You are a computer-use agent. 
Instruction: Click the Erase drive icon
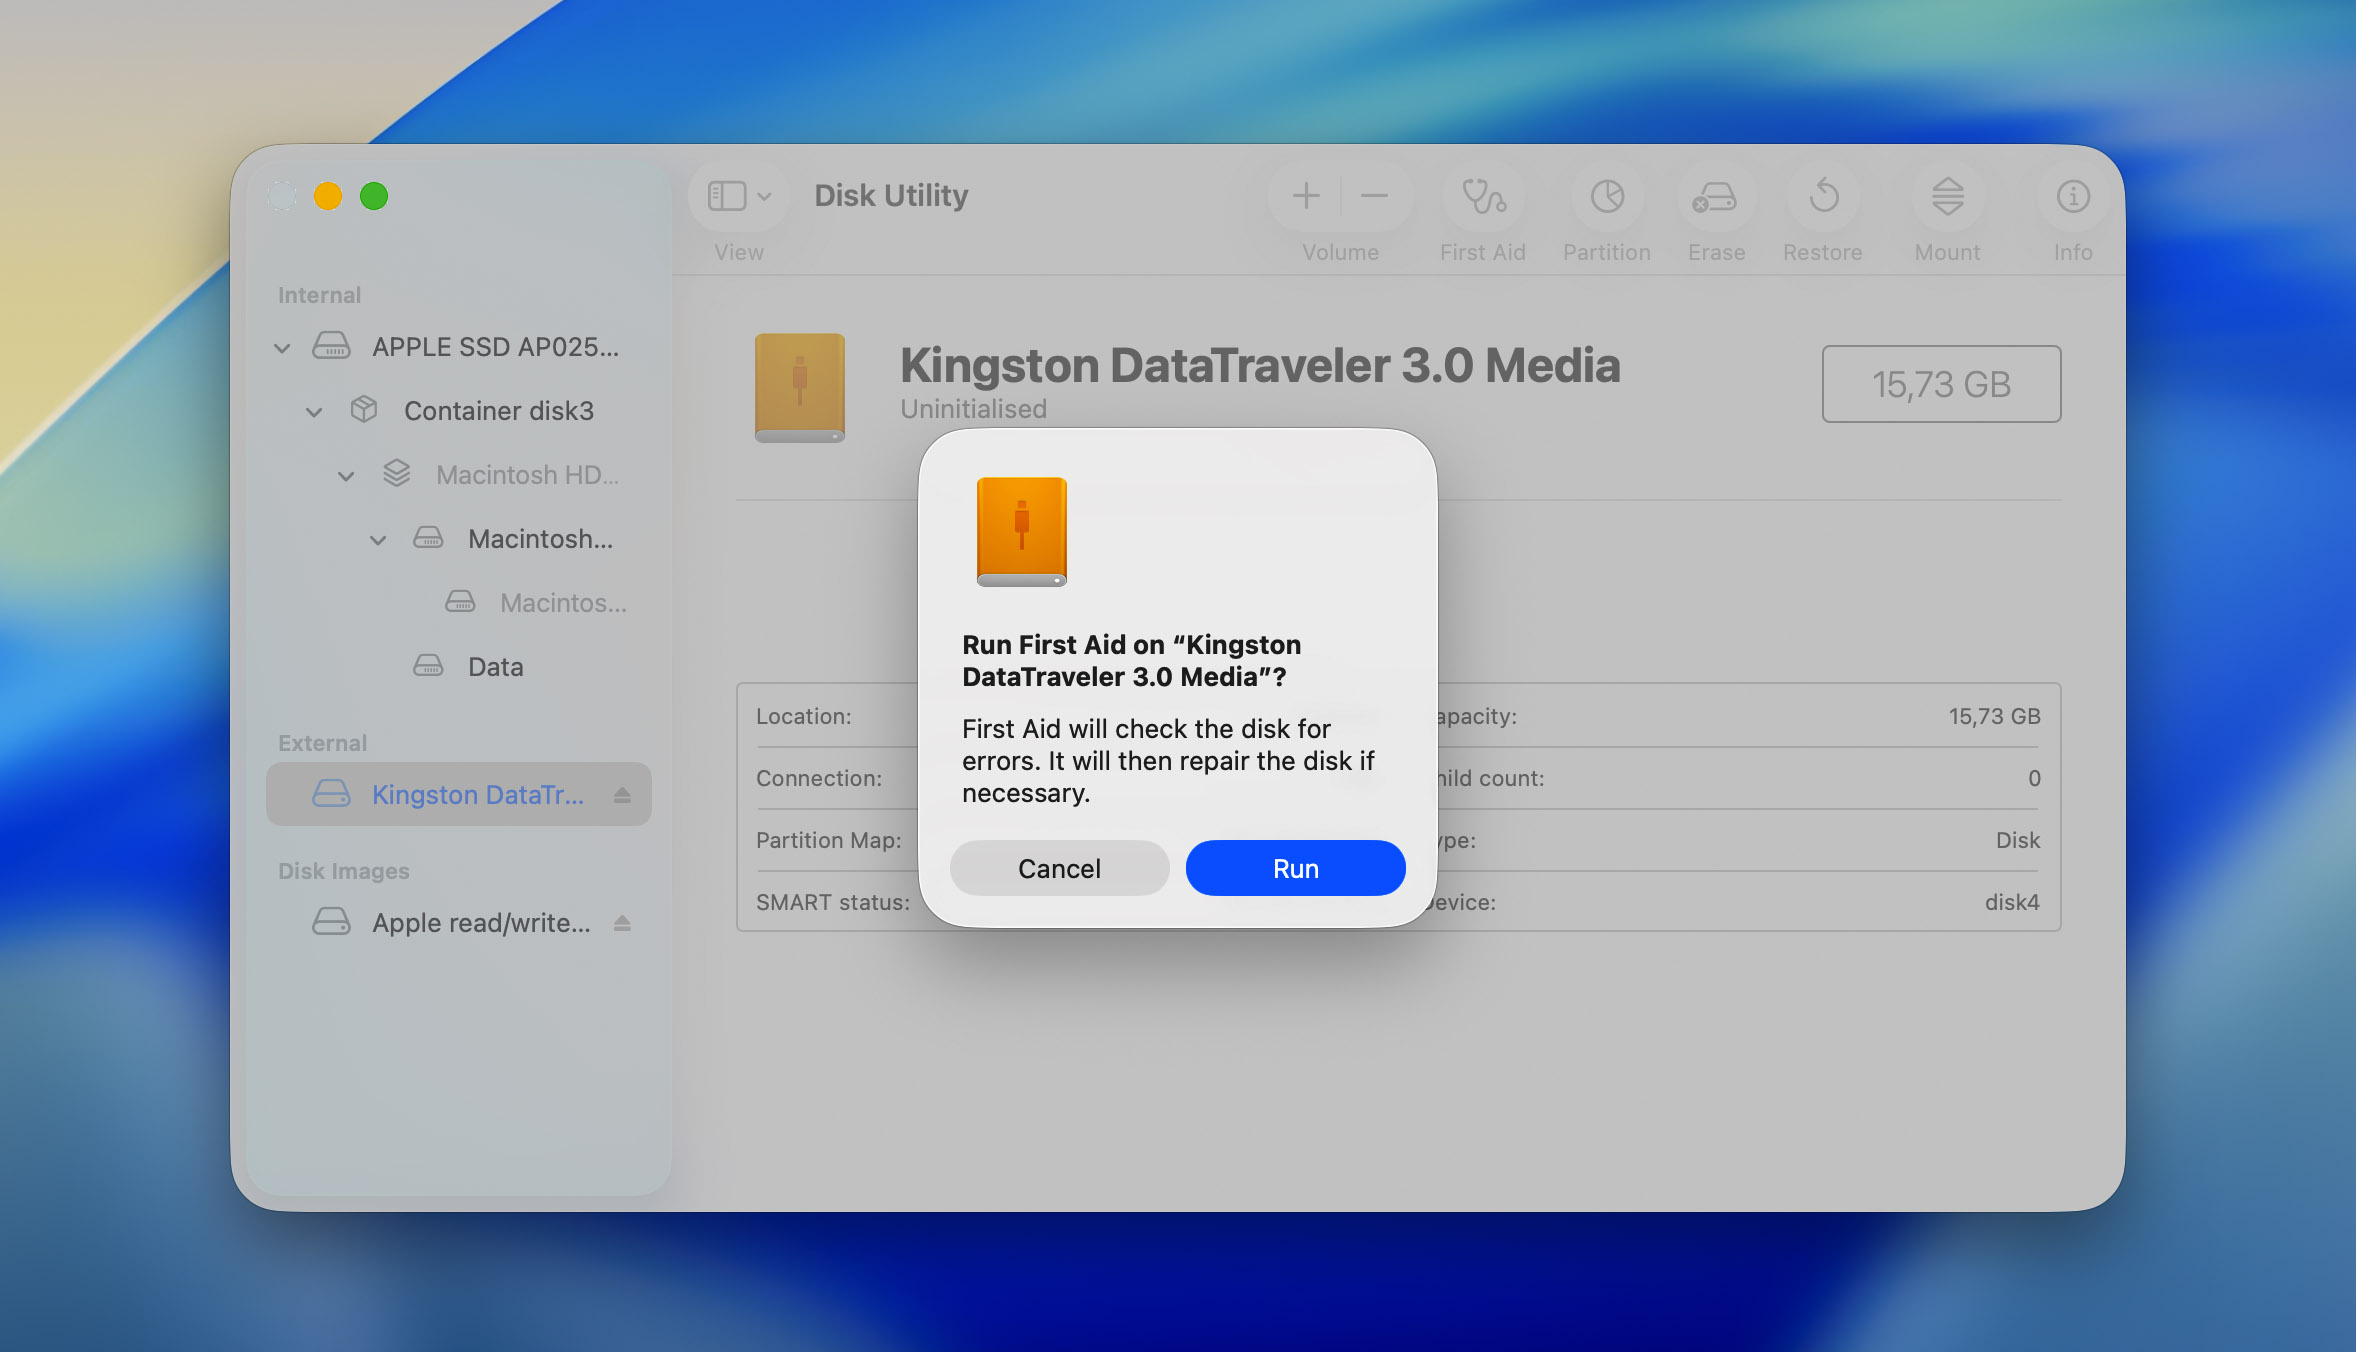1715,196
